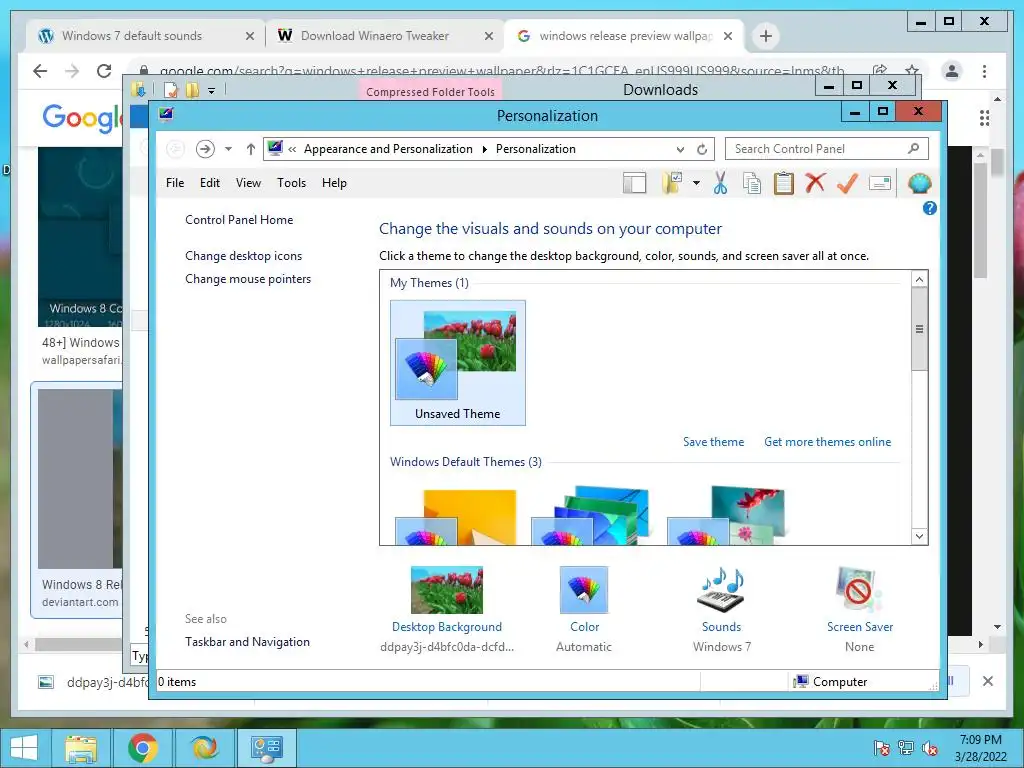Click the red X Delete icon
The height and width of the screenshot is (768, 1024).
[x=815, y=184]
